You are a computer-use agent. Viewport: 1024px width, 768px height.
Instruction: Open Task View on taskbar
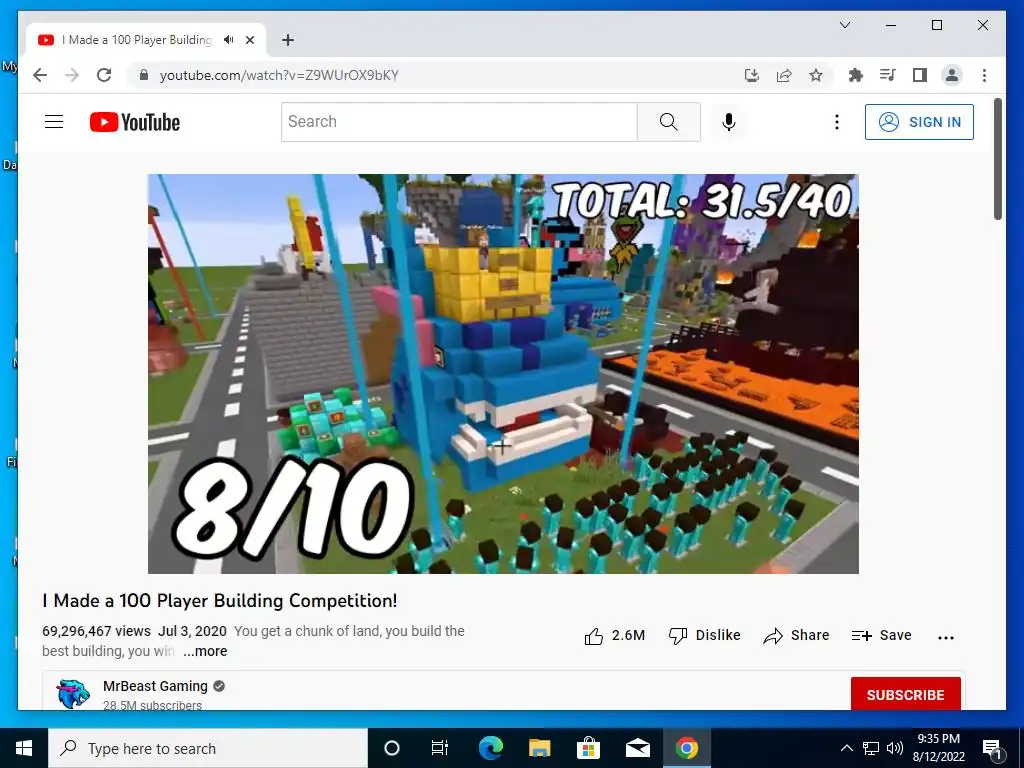click(440, 748)
